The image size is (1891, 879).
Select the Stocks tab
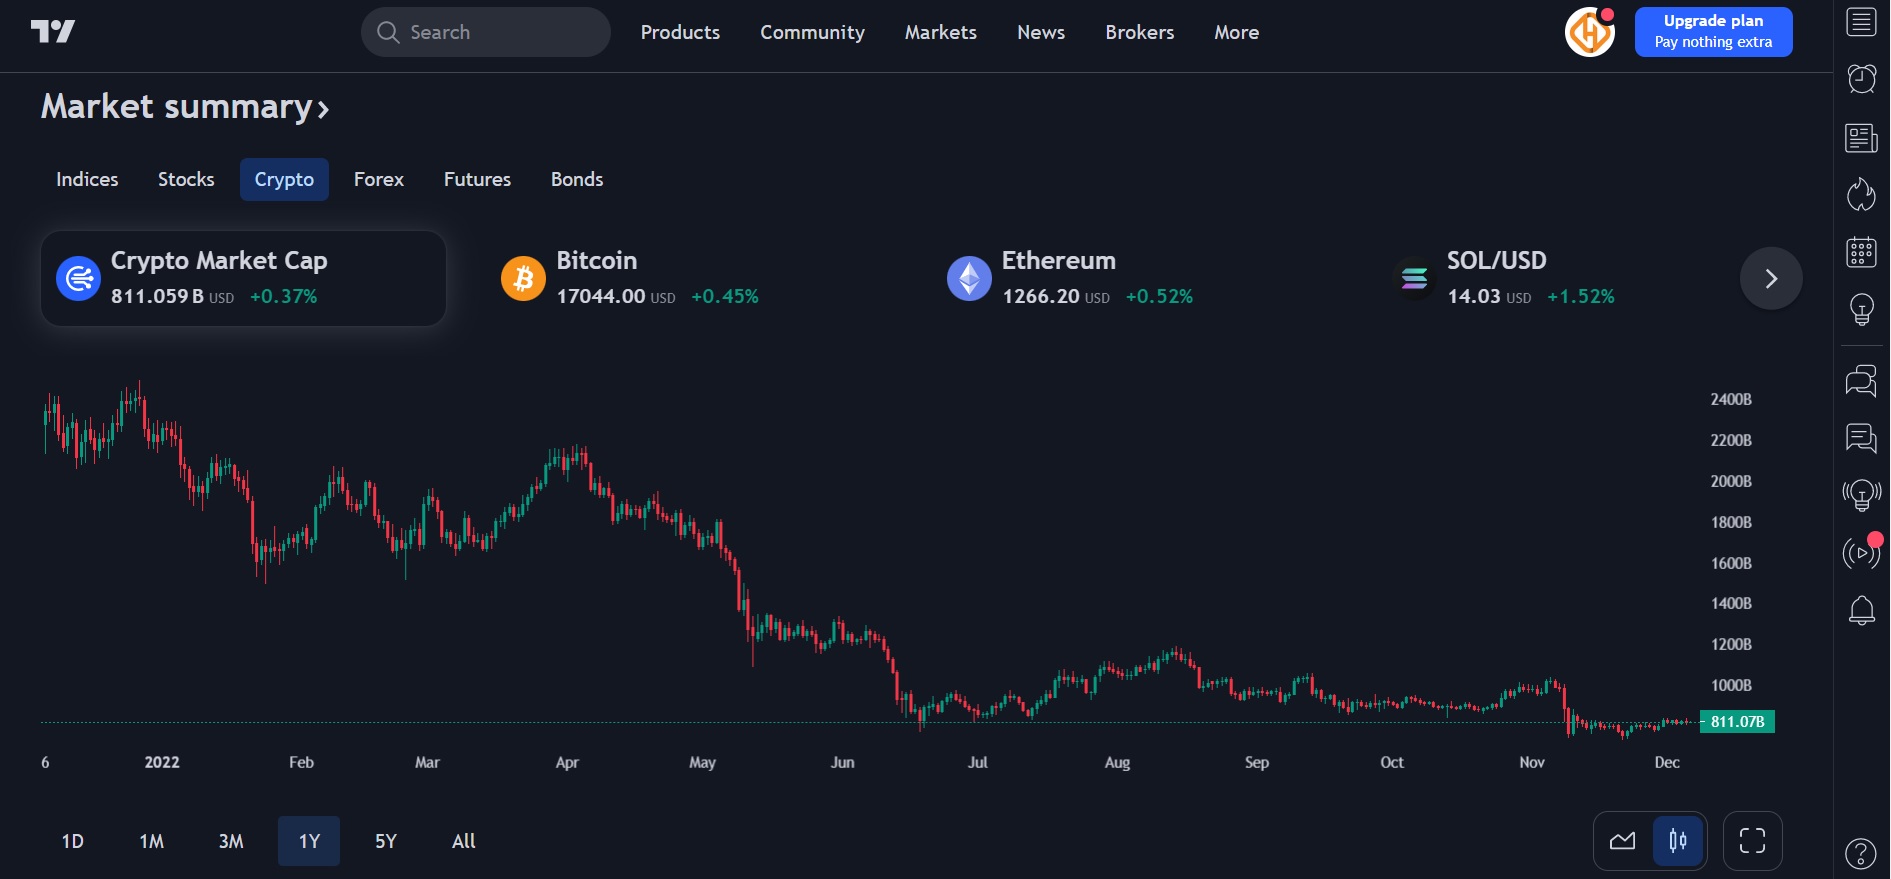pyautogui.click(x=186, y=179)
